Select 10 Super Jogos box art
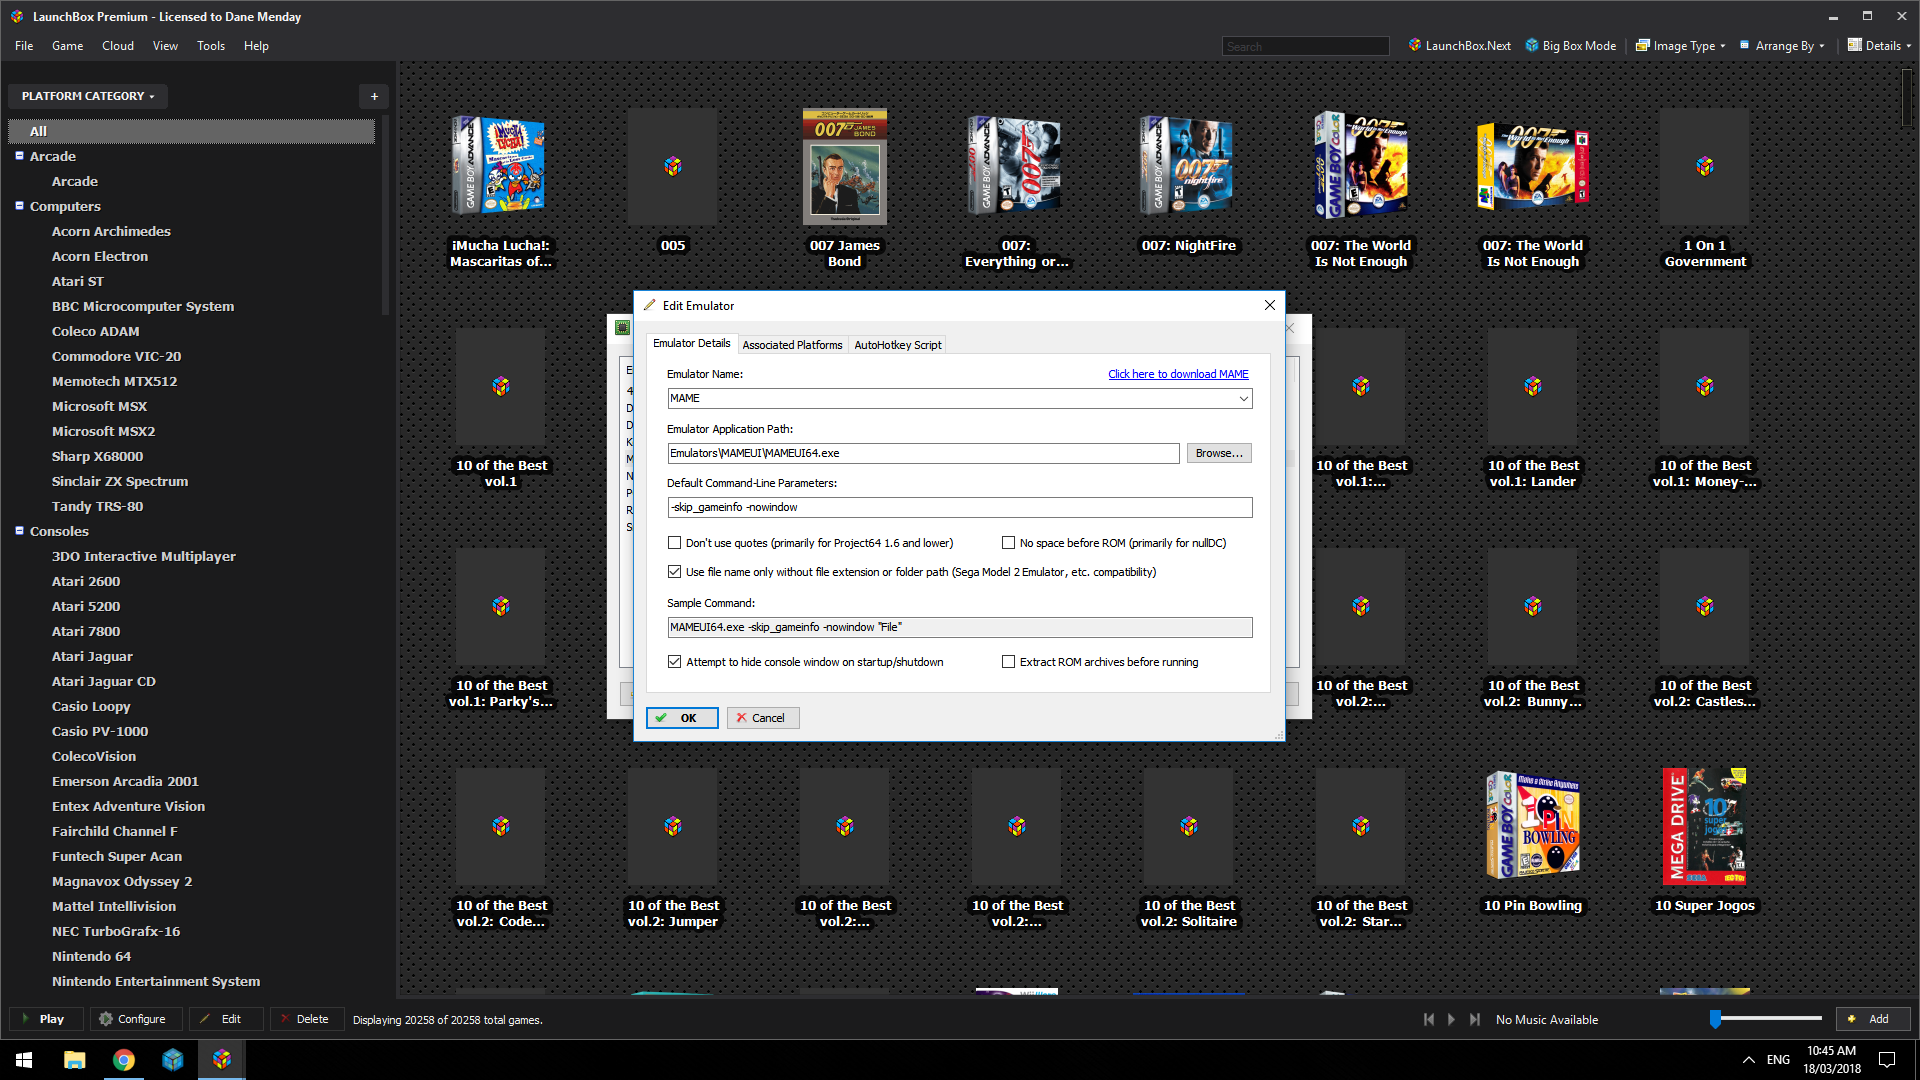 [x=1704, y=826]
